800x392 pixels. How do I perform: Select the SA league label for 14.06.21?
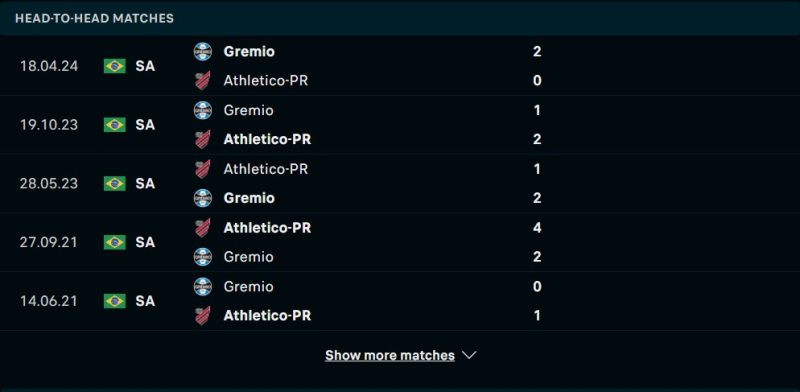[145, 301]
